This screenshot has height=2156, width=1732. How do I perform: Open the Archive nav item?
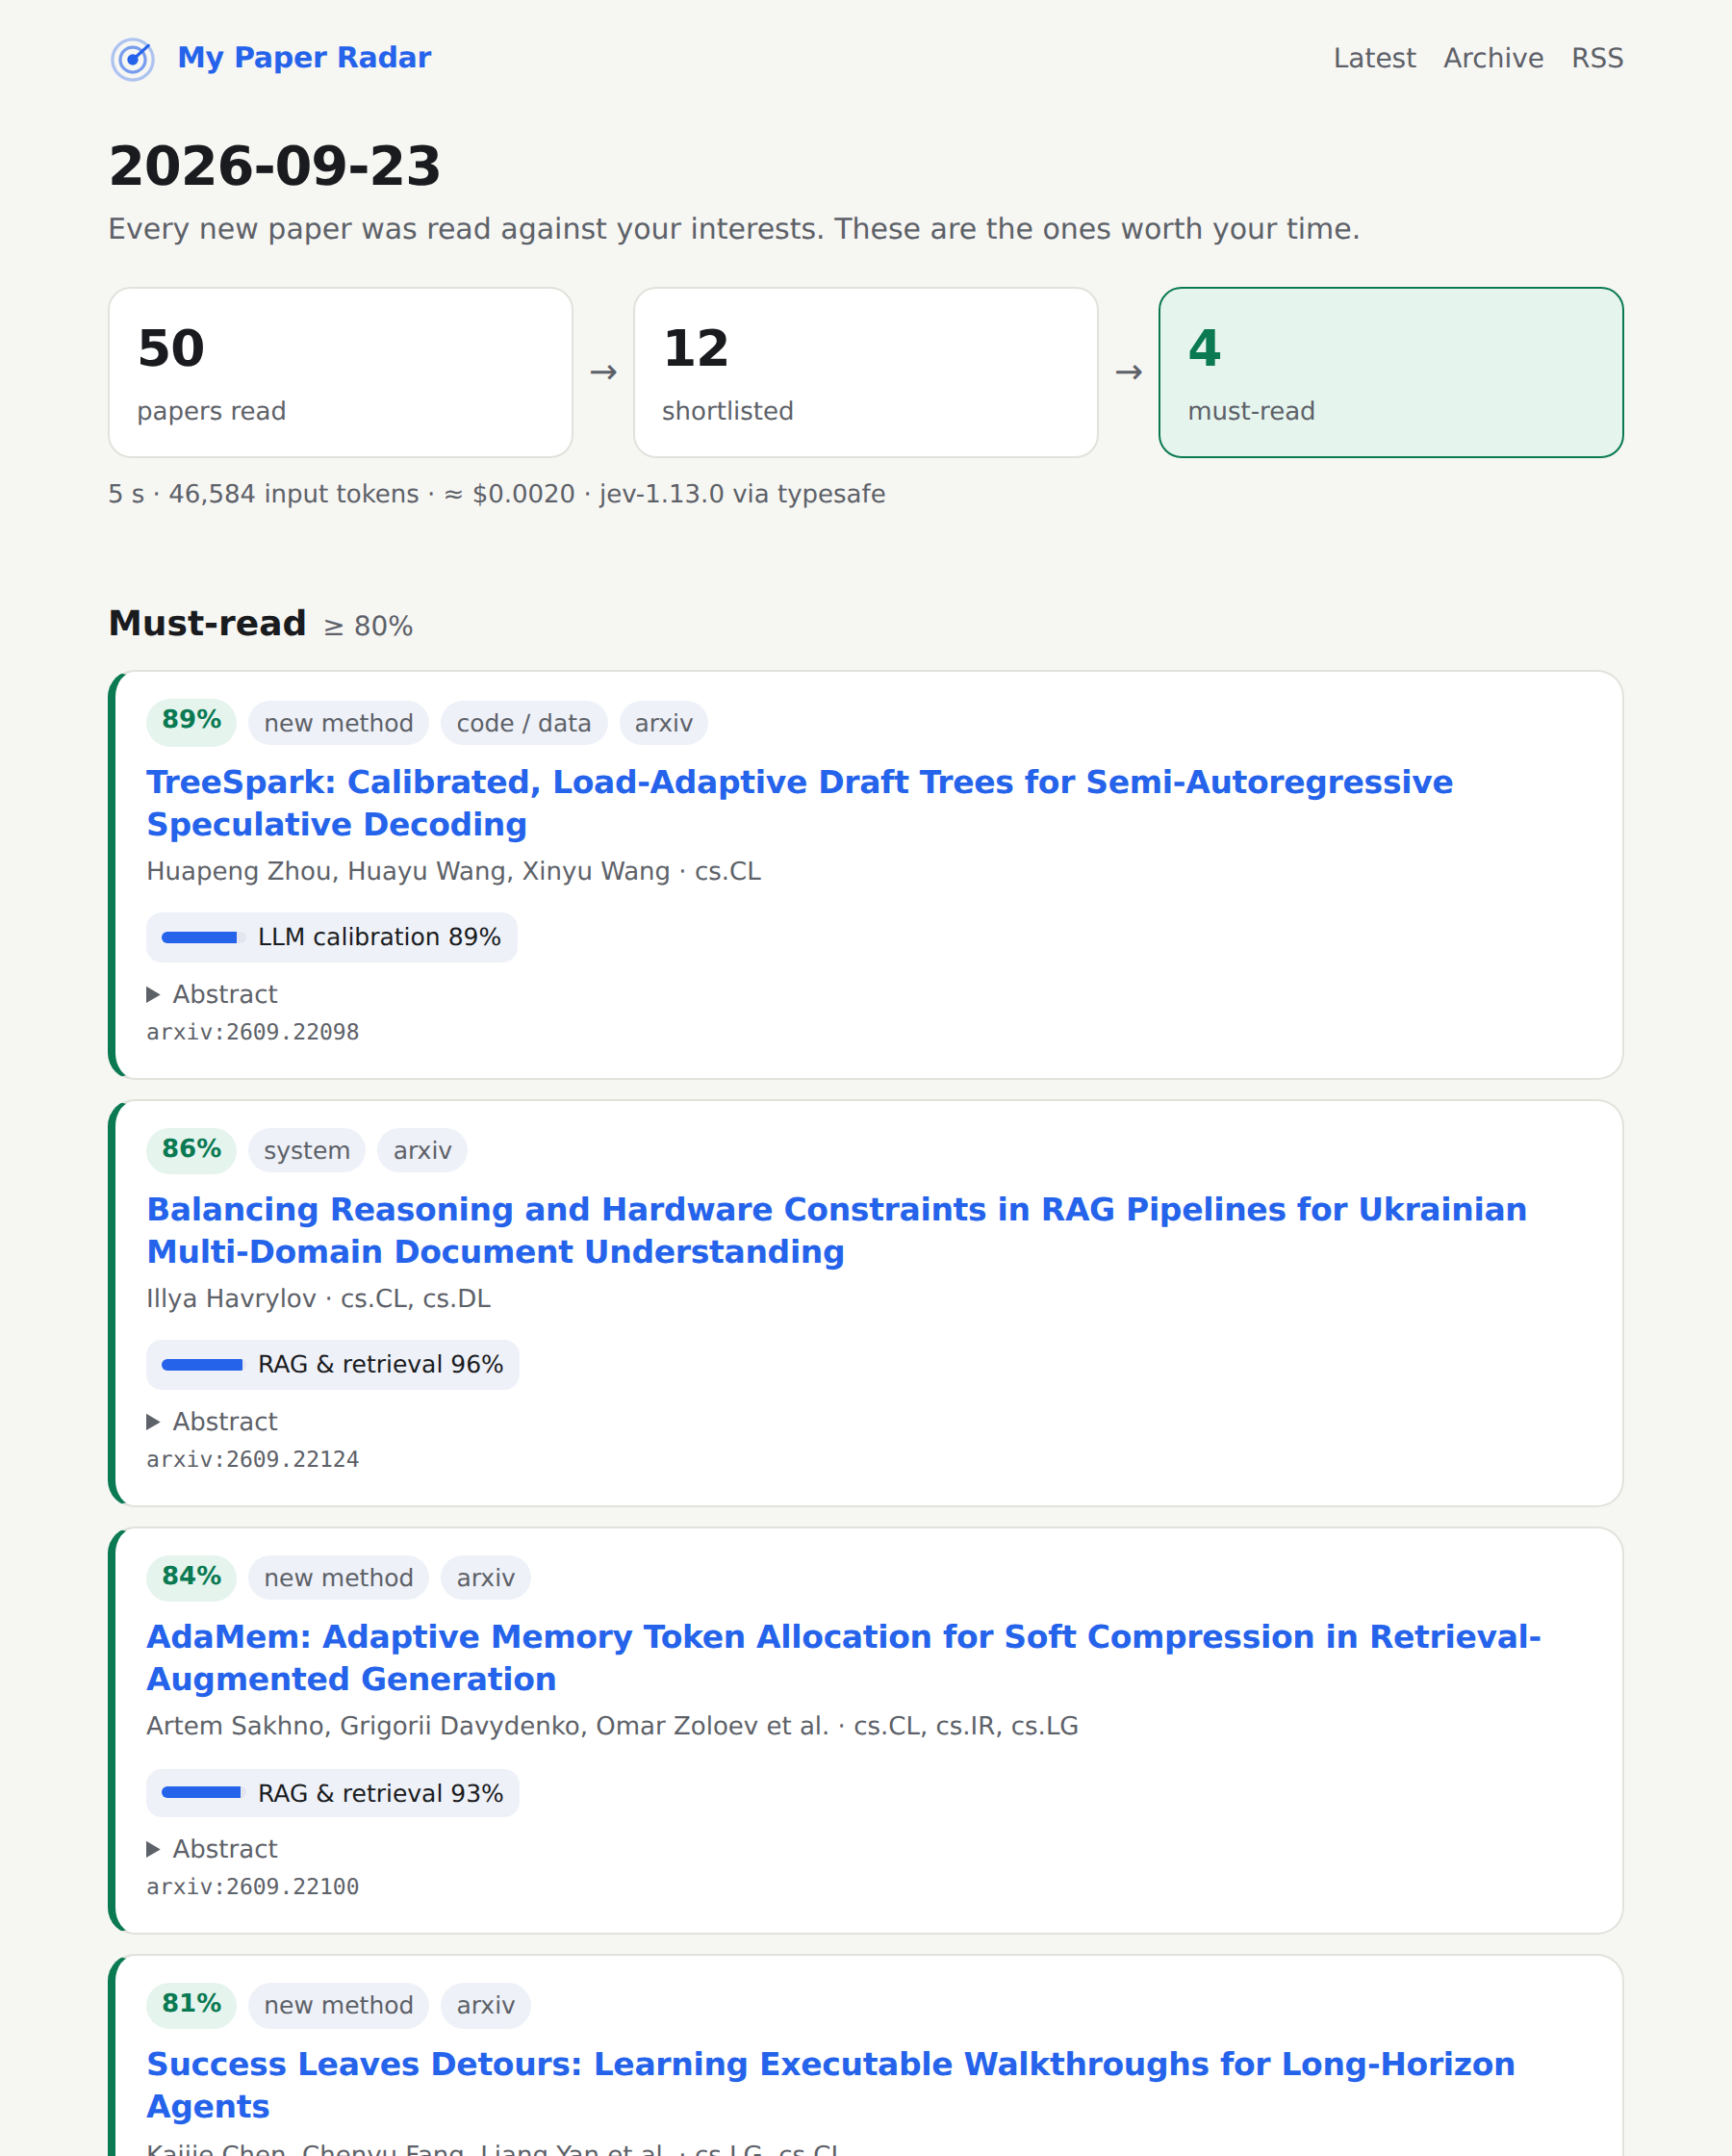point(1493,58)
